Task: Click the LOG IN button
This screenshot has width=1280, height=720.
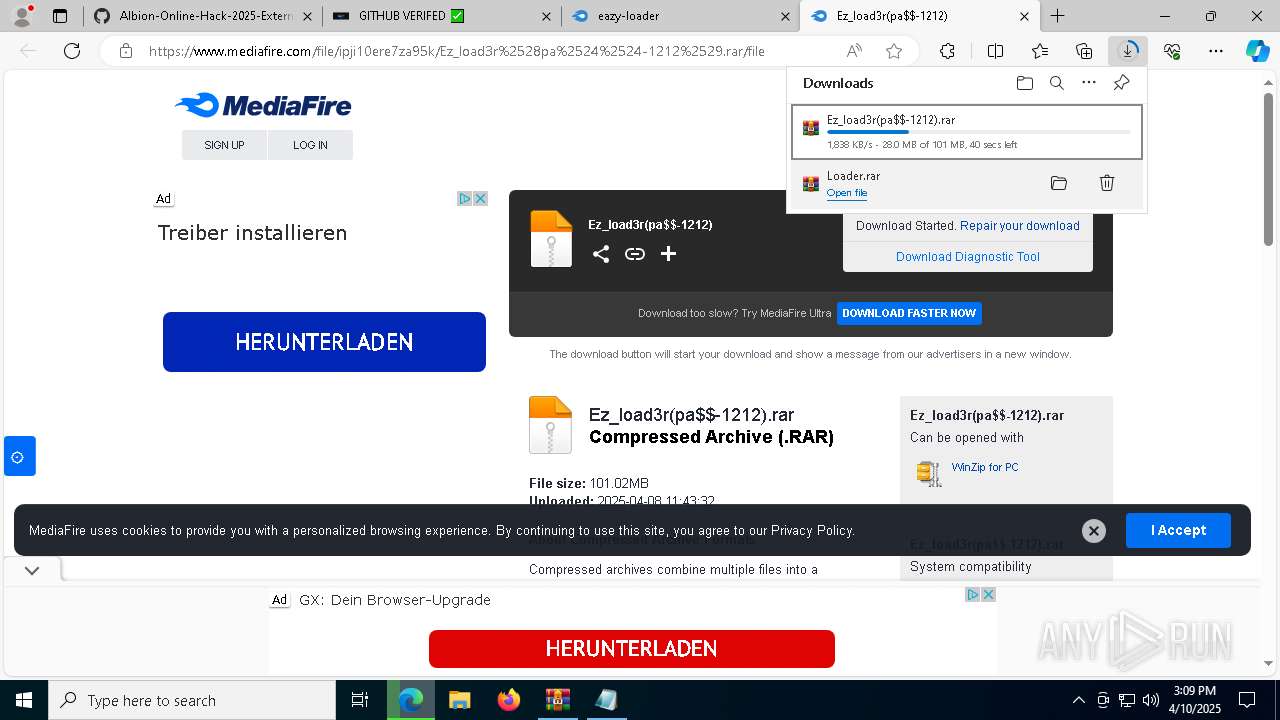Action: 310,145
